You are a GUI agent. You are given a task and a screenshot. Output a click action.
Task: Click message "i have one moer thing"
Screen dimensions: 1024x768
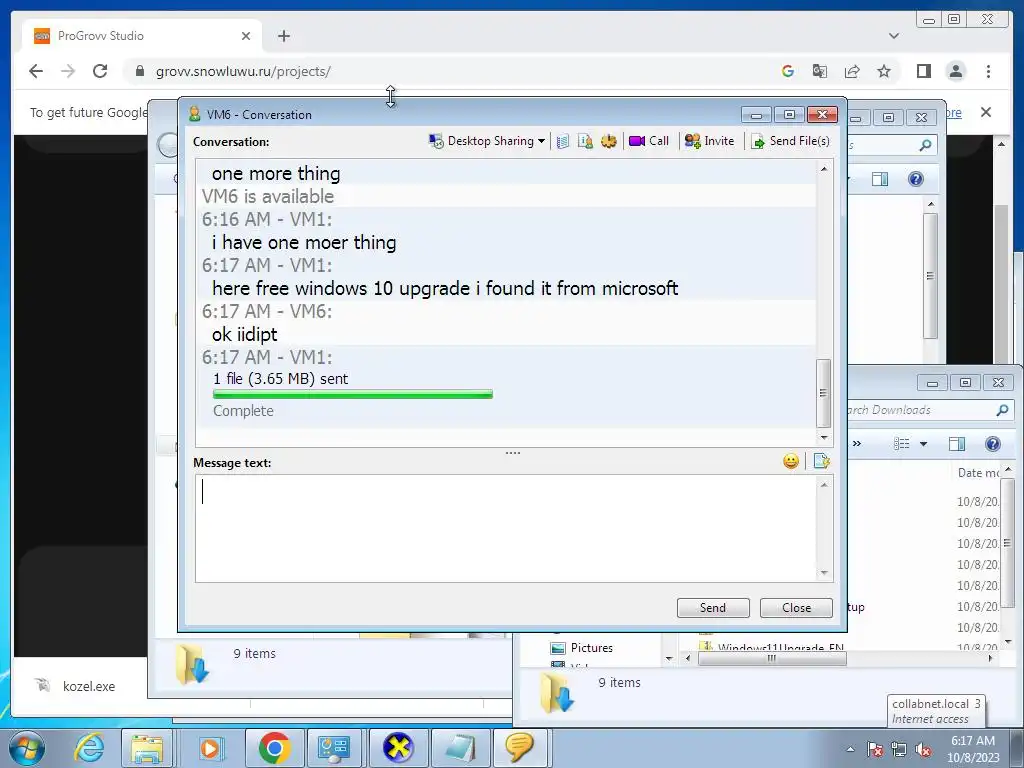(x=304, y=242)
